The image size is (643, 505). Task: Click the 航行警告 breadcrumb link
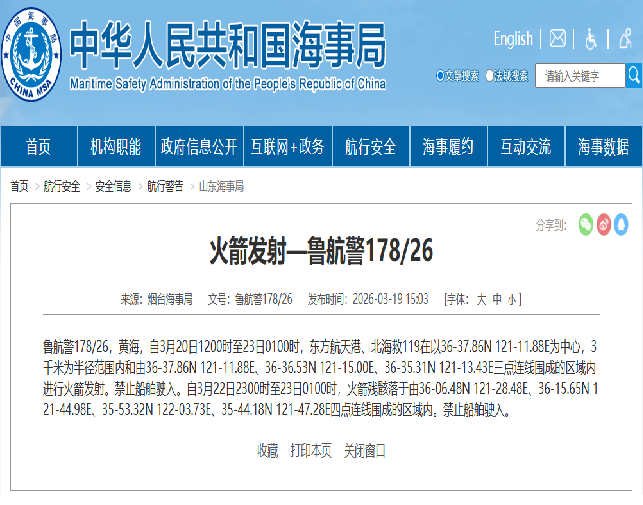(165, 187)
